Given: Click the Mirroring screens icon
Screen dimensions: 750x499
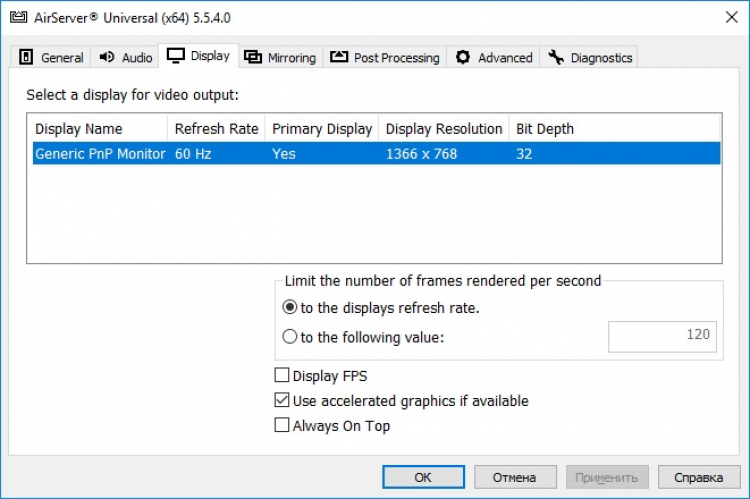Looking at the screenshot, I should click(x=253, y=57).
